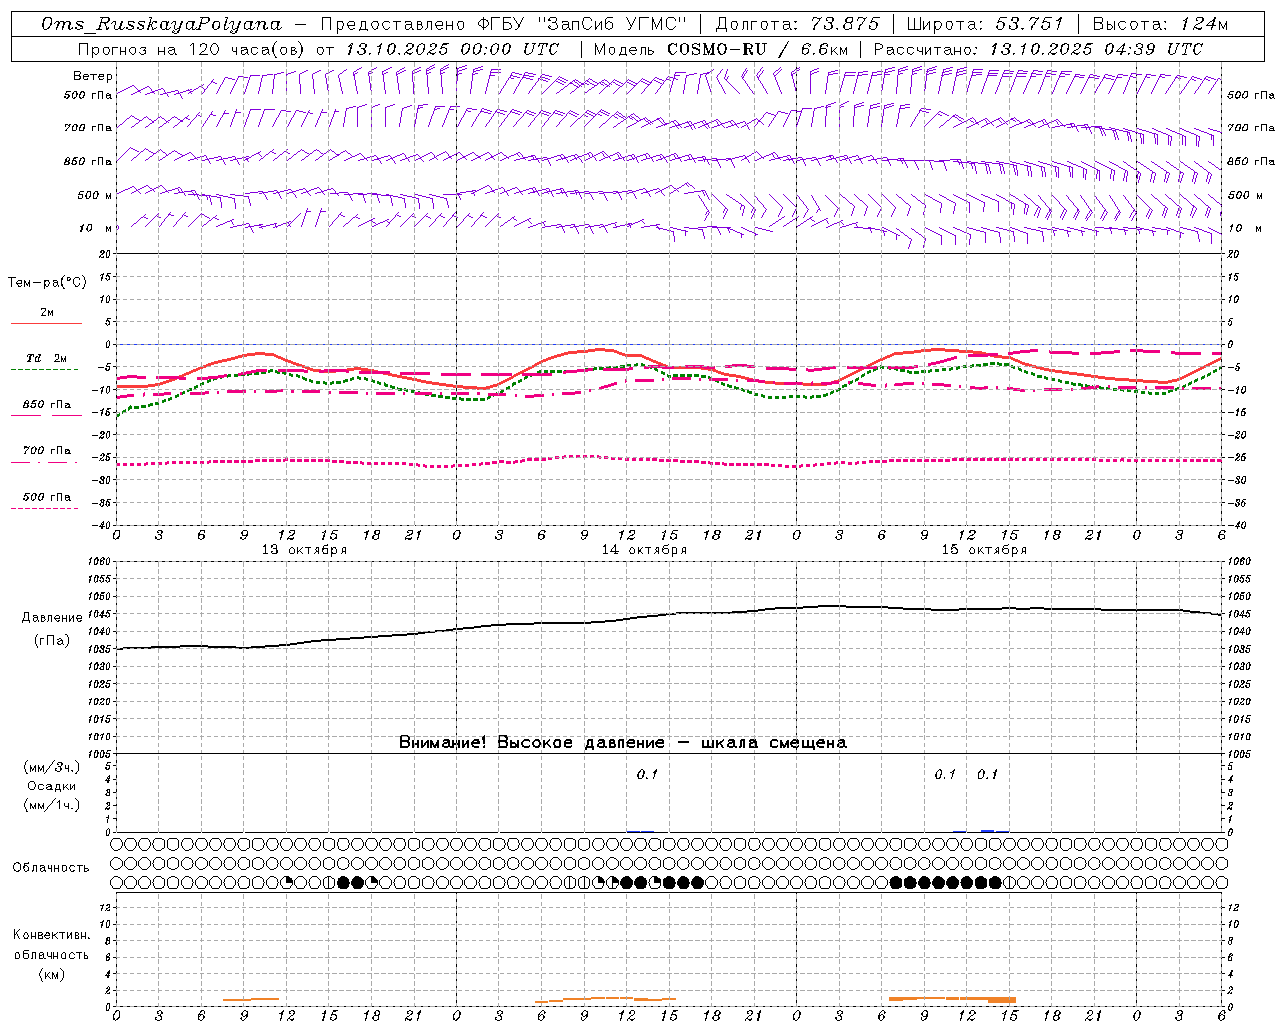Click the '13 октября' date label
The width and height of the screenshot is (1280, 1024).
pyautogui.click(x=304, y=550)
